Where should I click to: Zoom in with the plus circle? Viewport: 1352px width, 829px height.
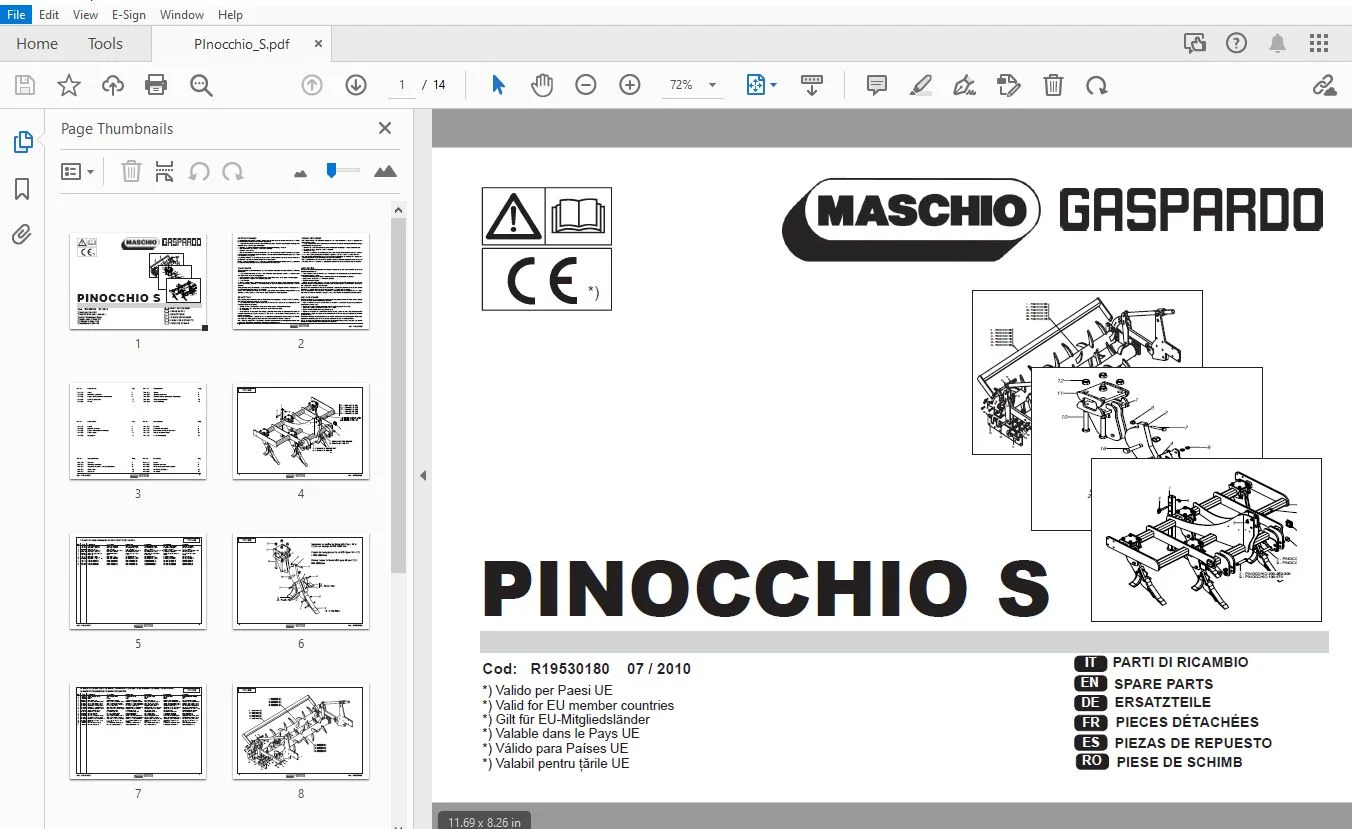click(x=630, y=85)
